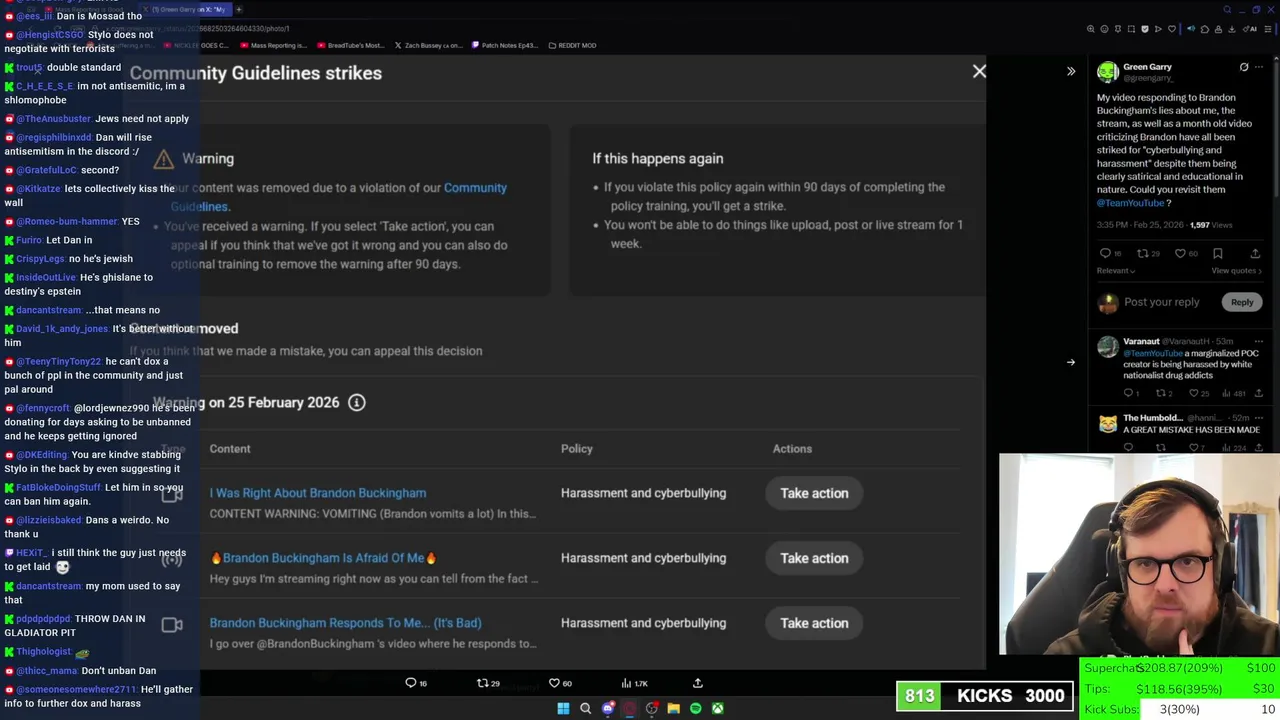The height and width of the screenshot is (720, 1280).
Task: Open File Explorer from the taskbar
Action: (674, 709)
